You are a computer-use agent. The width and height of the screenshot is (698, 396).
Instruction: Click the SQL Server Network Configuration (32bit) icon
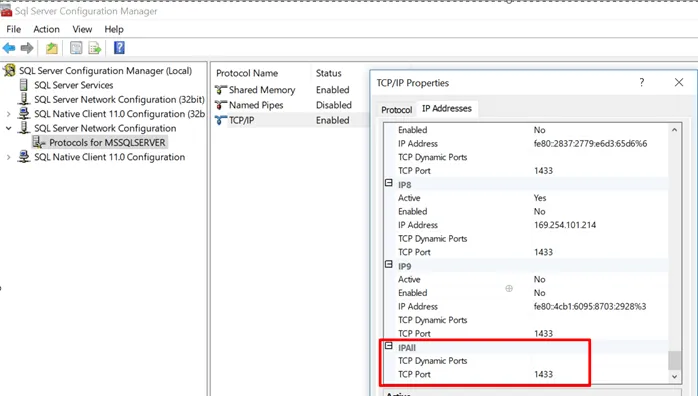pyautogui.click(x=24, y=99)
